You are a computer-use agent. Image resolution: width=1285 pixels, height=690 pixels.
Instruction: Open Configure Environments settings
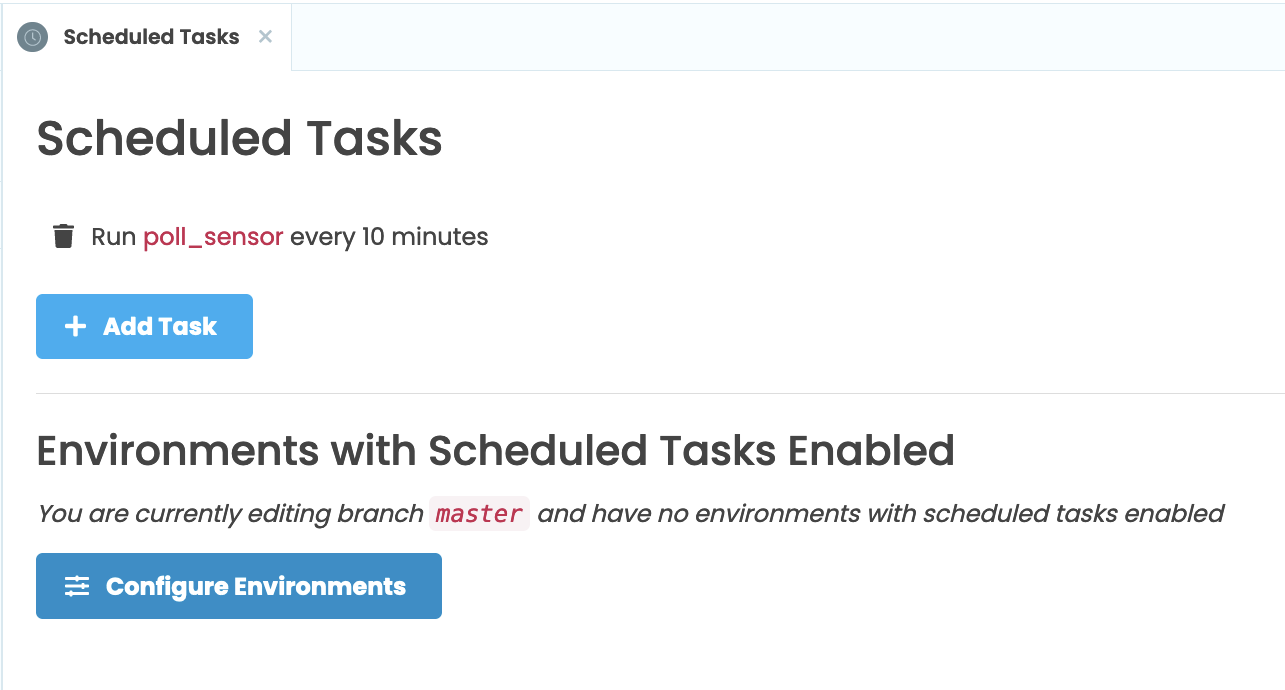(238, 586)
